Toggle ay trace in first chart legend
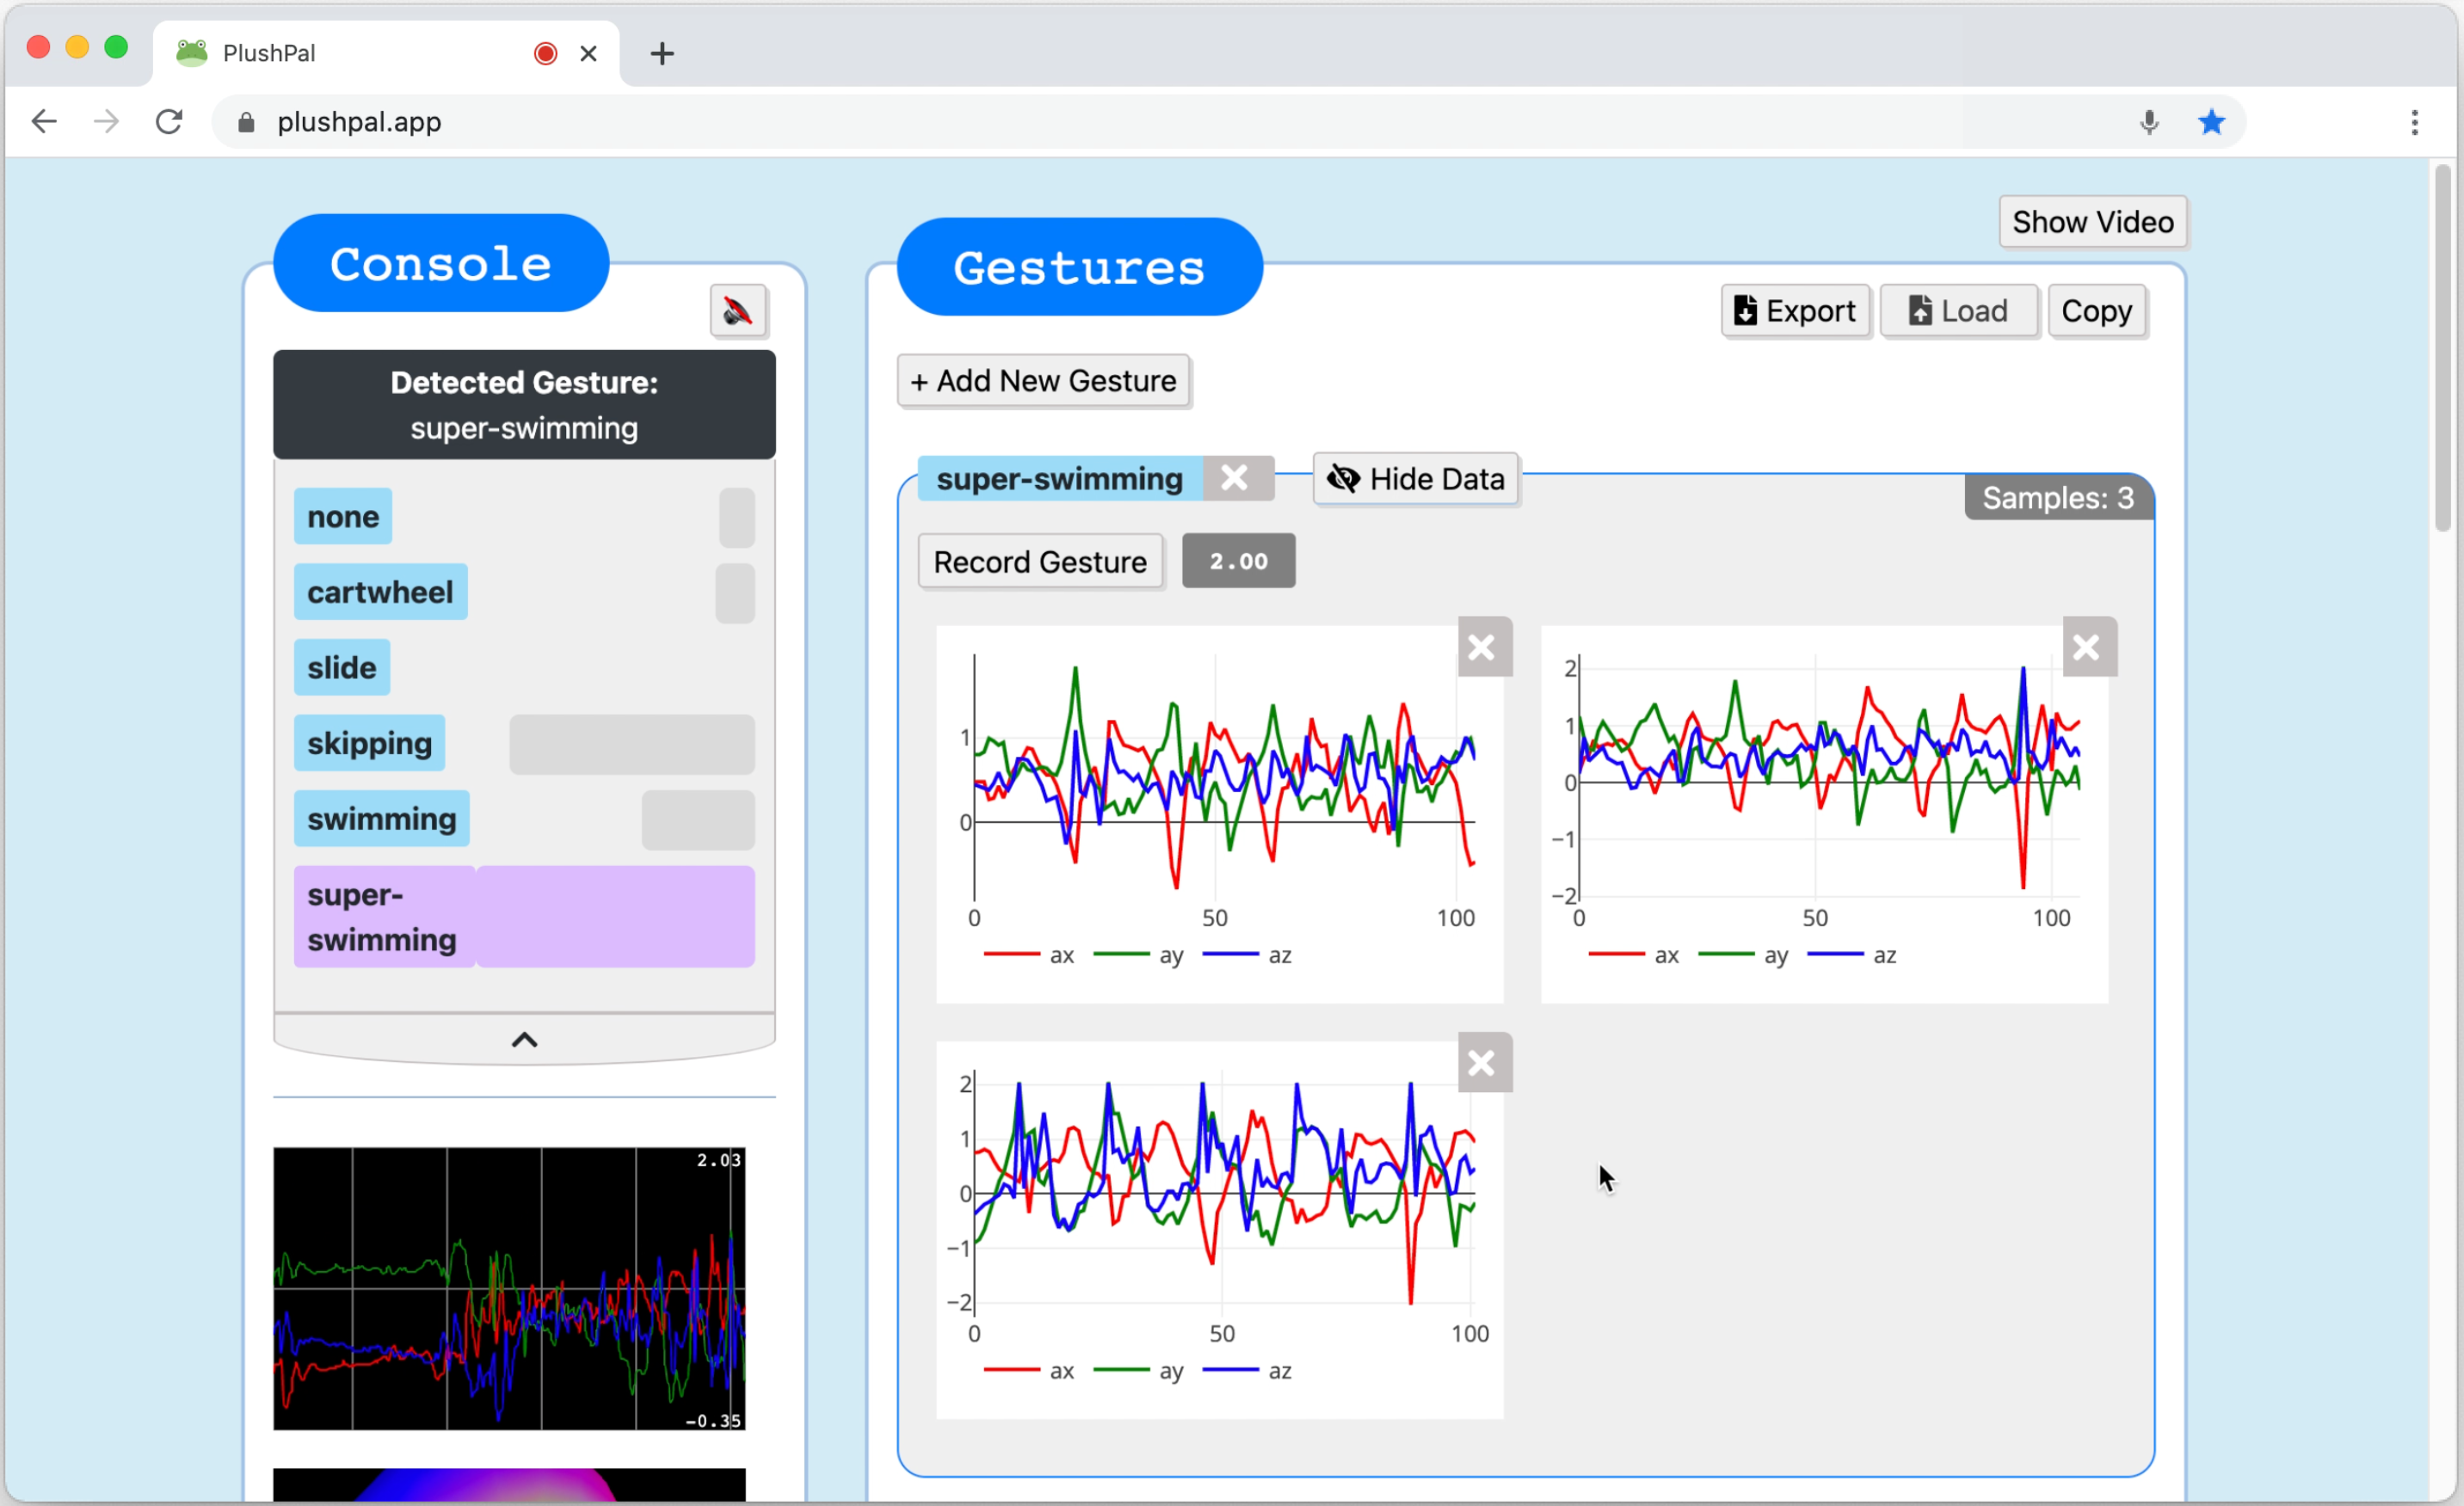The height and width of the screenshot is (1506, 2464). click(1138, 955)
